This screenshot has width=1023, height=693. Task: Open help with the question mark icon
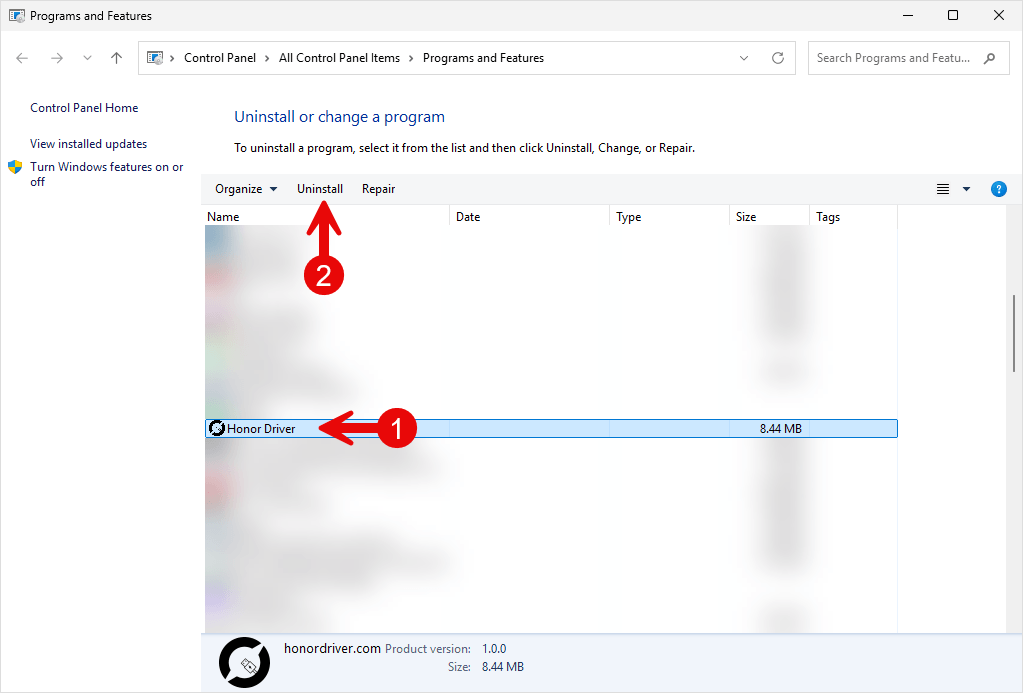coord(998,189)
